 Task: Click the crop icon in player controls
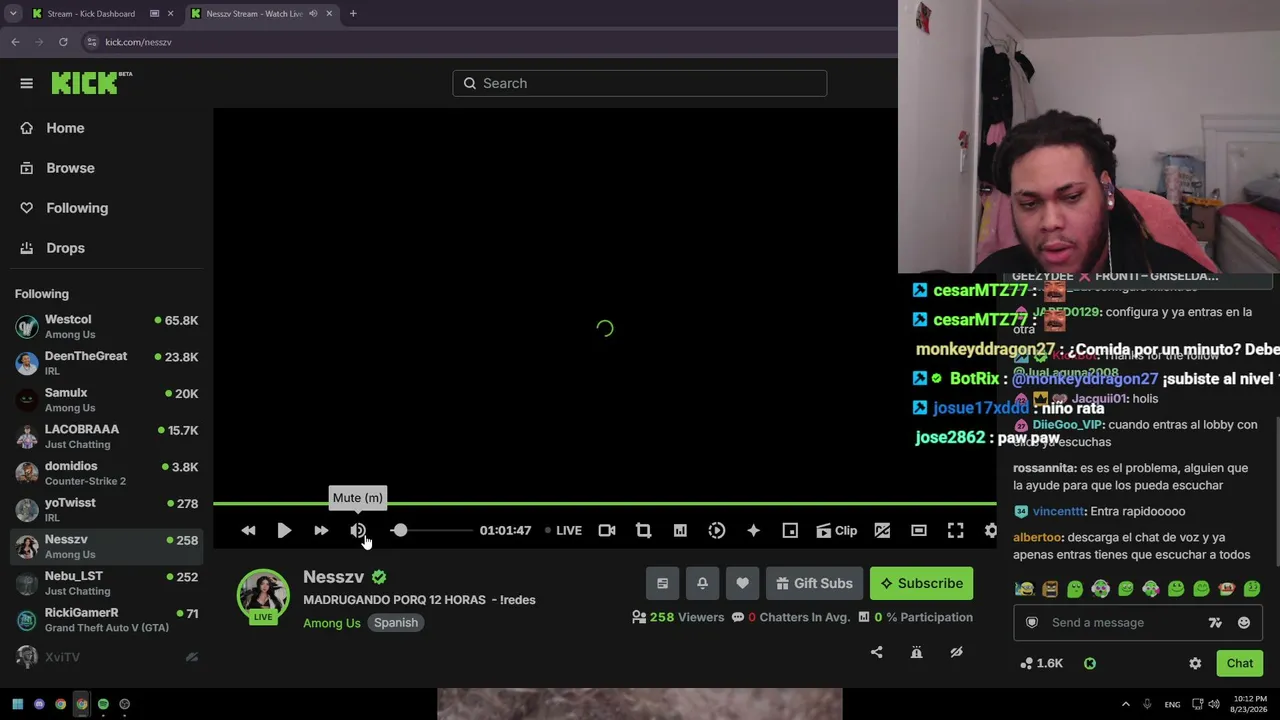(x=643, y=530)
